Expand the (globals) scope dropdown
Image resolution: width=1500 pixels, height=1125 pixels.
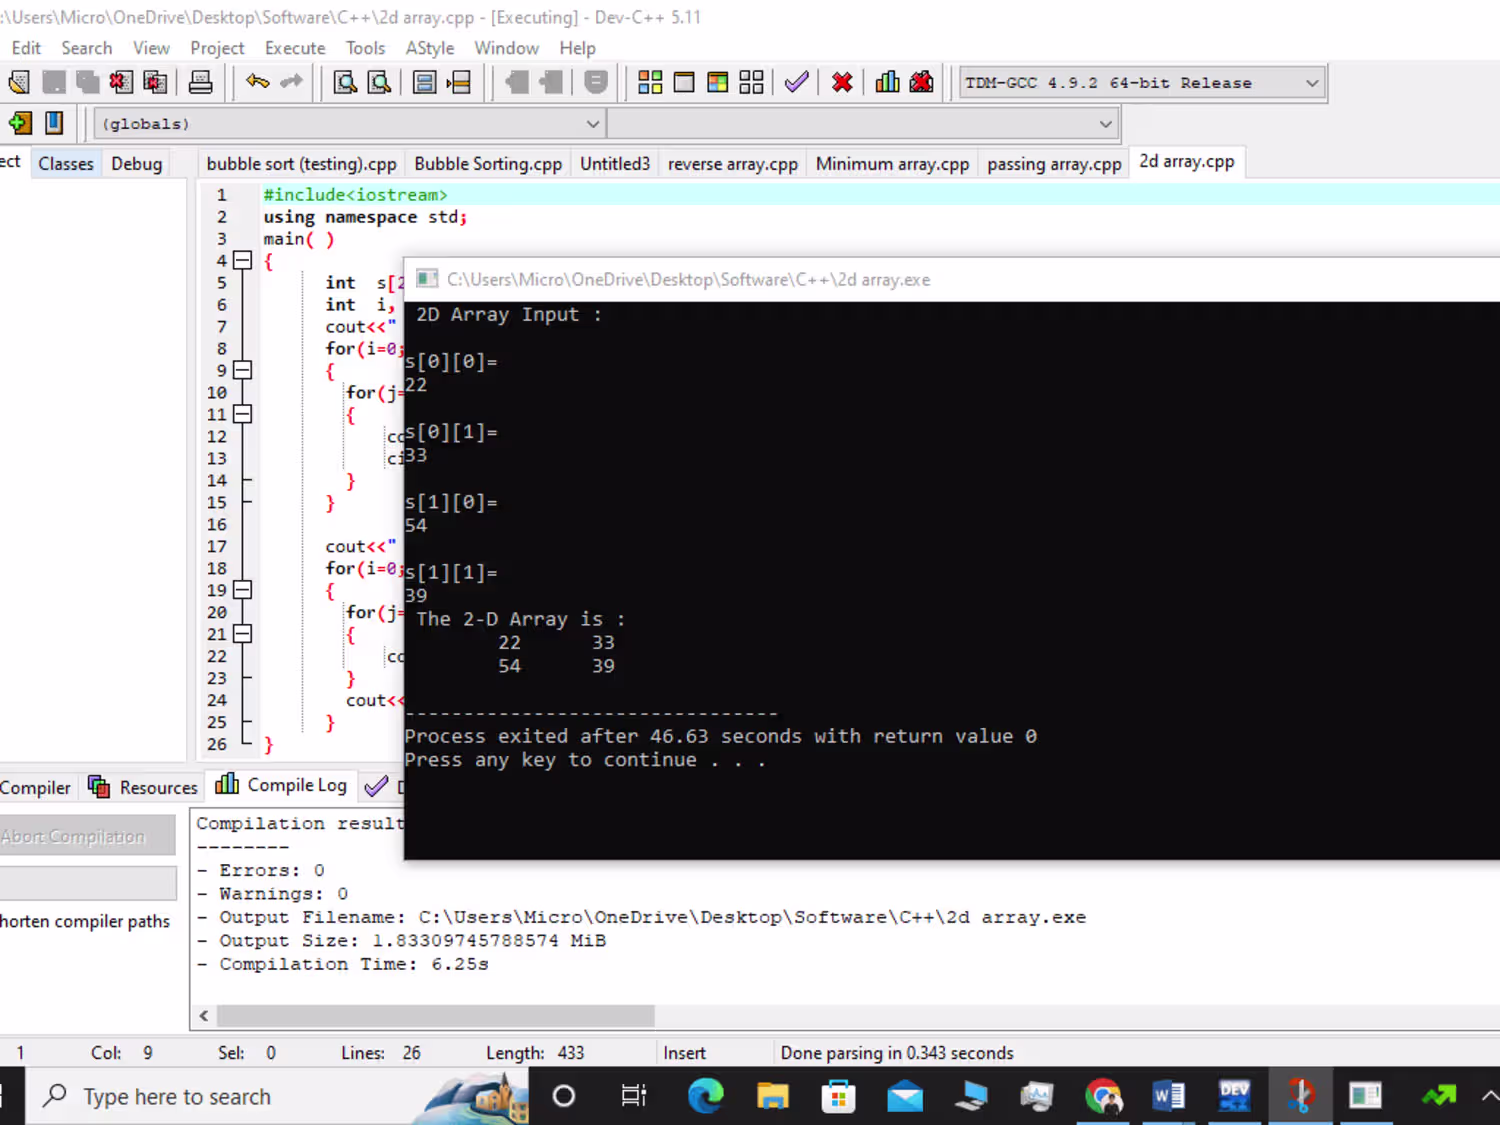(592, 124)
